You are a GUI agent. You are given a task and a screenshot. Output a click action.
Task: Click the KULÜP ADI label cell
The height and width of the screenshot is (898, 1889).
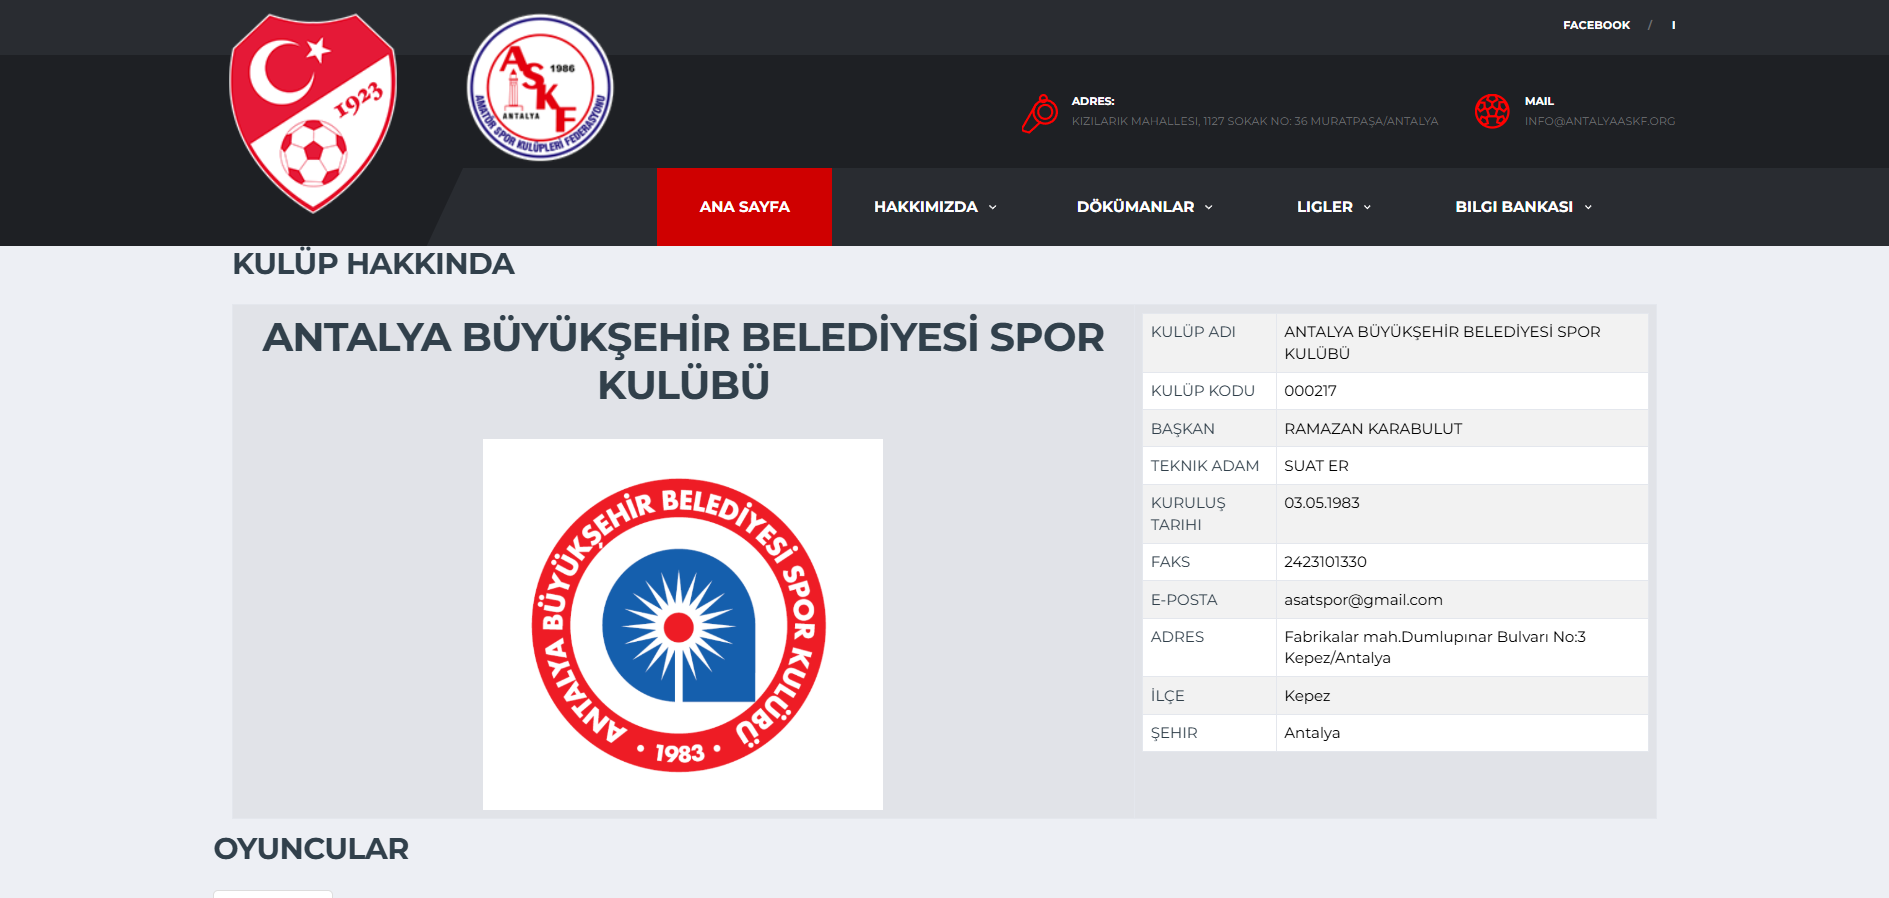pos(1209,343)
